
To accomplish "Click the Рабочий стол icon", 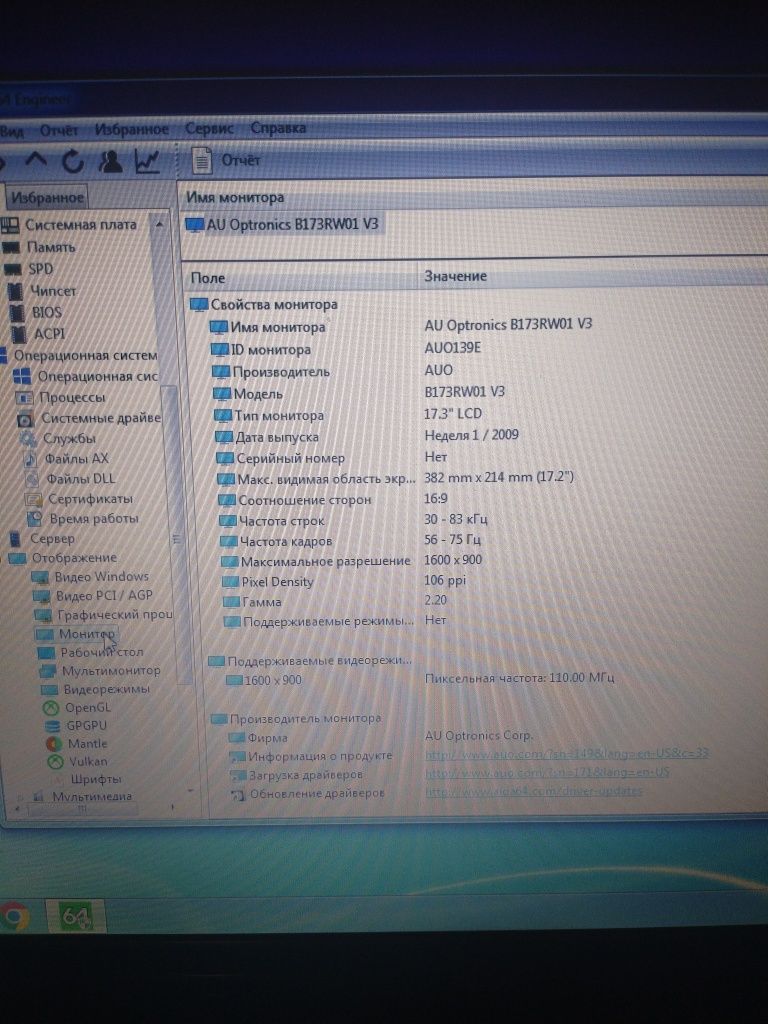I will pyautogui.click(x=46, y=652).
